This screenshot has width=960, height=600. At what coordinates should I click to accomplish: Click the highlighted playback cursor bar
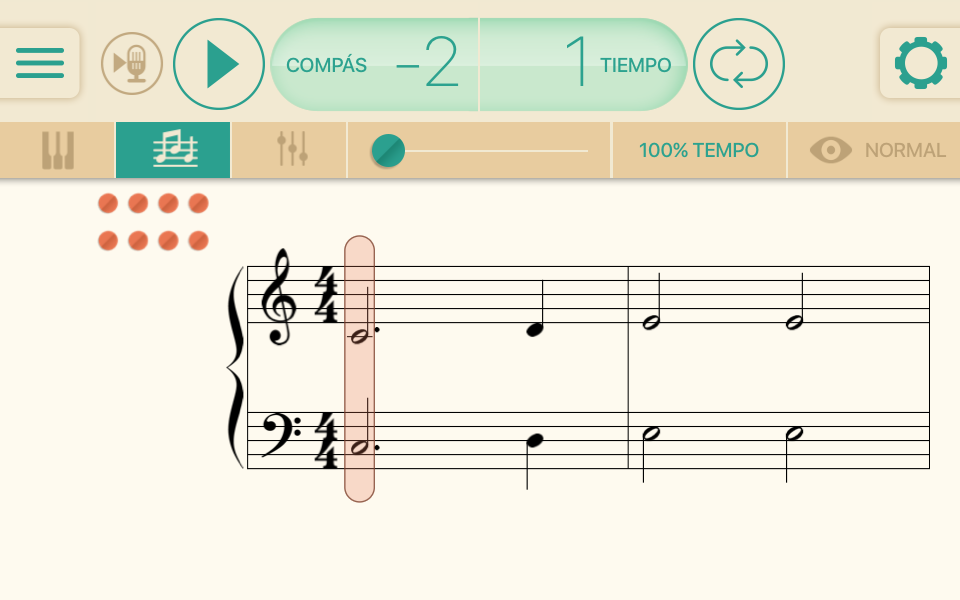[x=359, y=369]
